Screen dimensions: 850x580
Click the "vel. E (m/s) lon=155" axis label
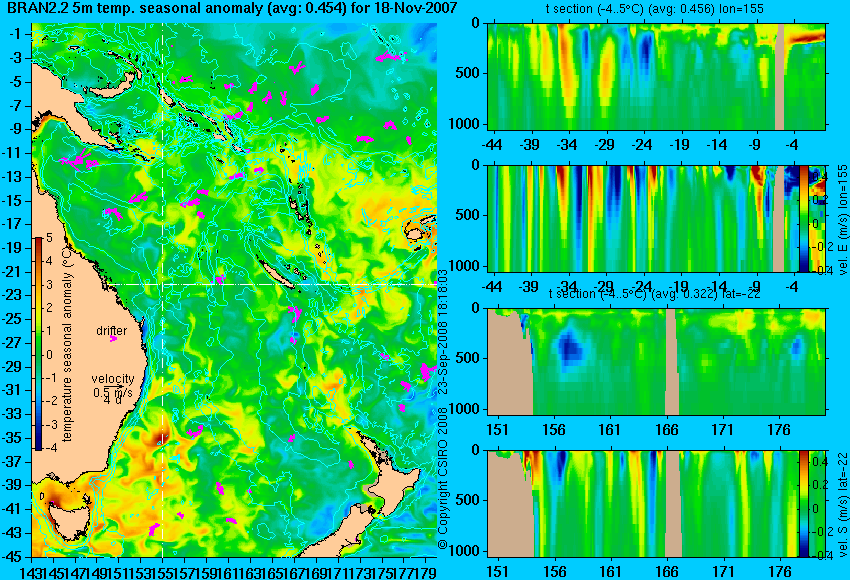[x=842, y=220]
